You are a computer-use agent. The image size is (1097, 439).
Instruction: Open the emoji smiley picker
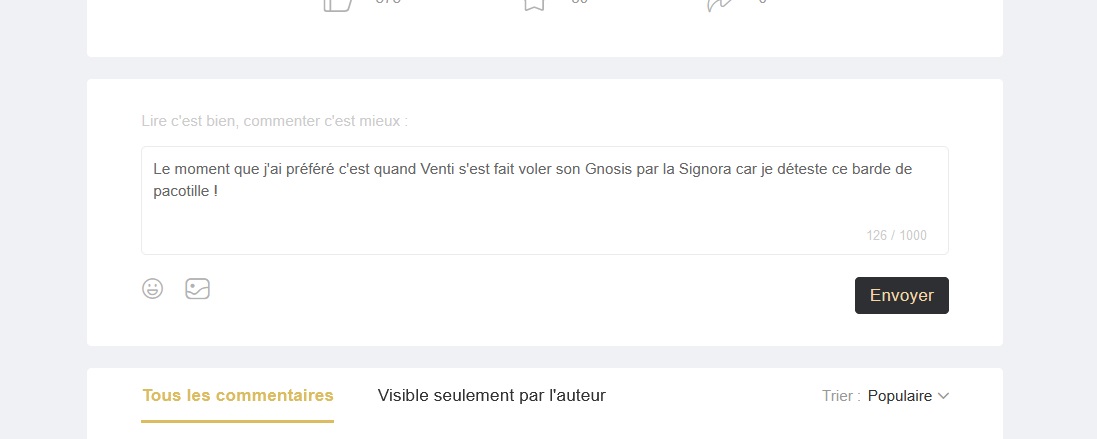[x=153, y=288]
